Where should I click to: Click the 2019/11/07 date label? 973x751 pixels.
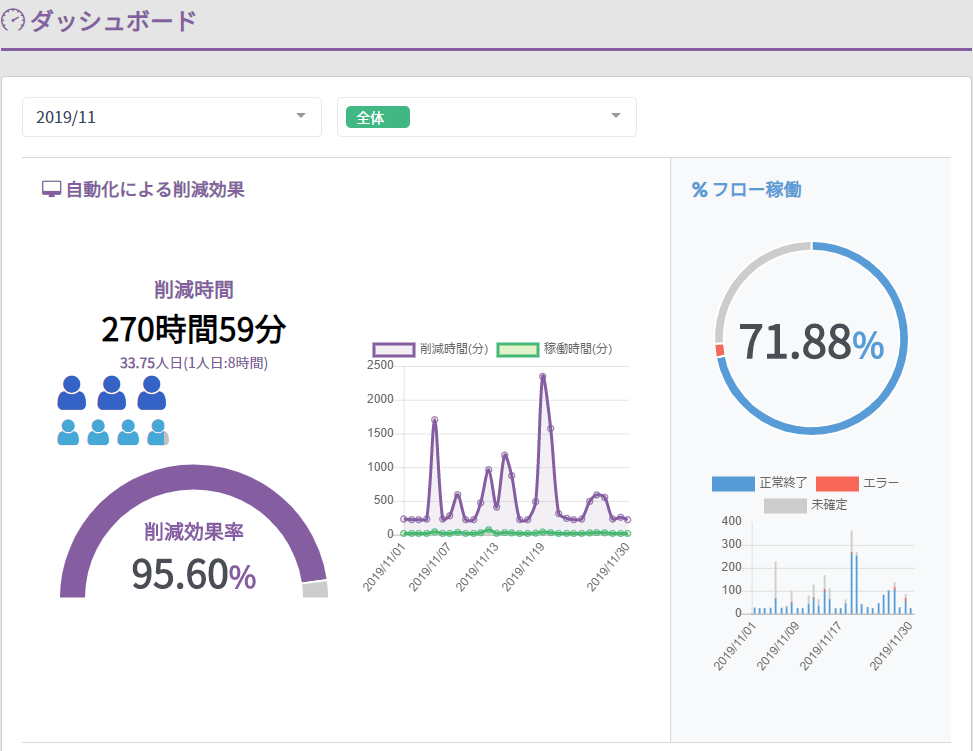pyautogui.click(x=429, y=566)
